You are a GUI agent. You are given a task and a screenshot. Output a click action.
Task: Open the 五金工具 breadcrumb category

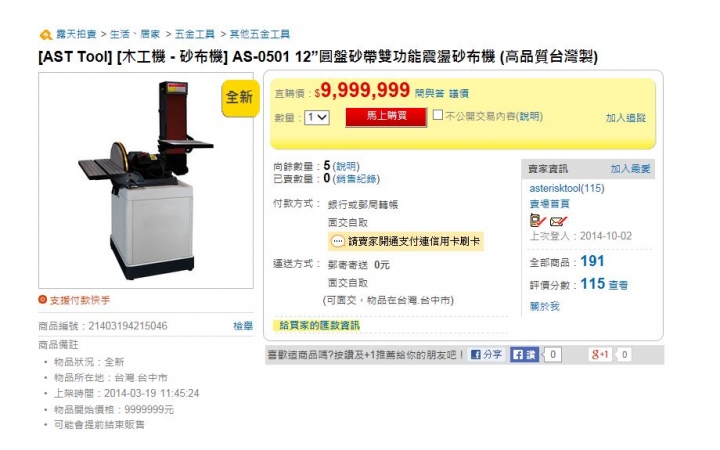(195, 34)
